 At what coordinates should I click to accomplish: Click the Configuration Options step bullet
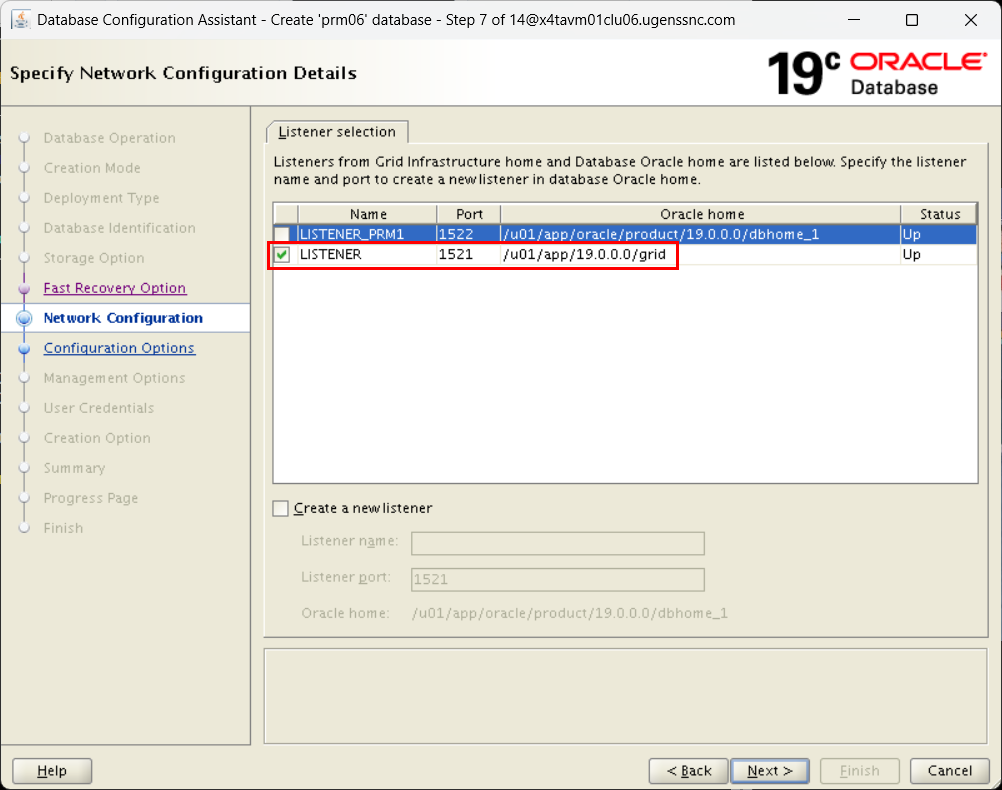[x=24, y=348]
